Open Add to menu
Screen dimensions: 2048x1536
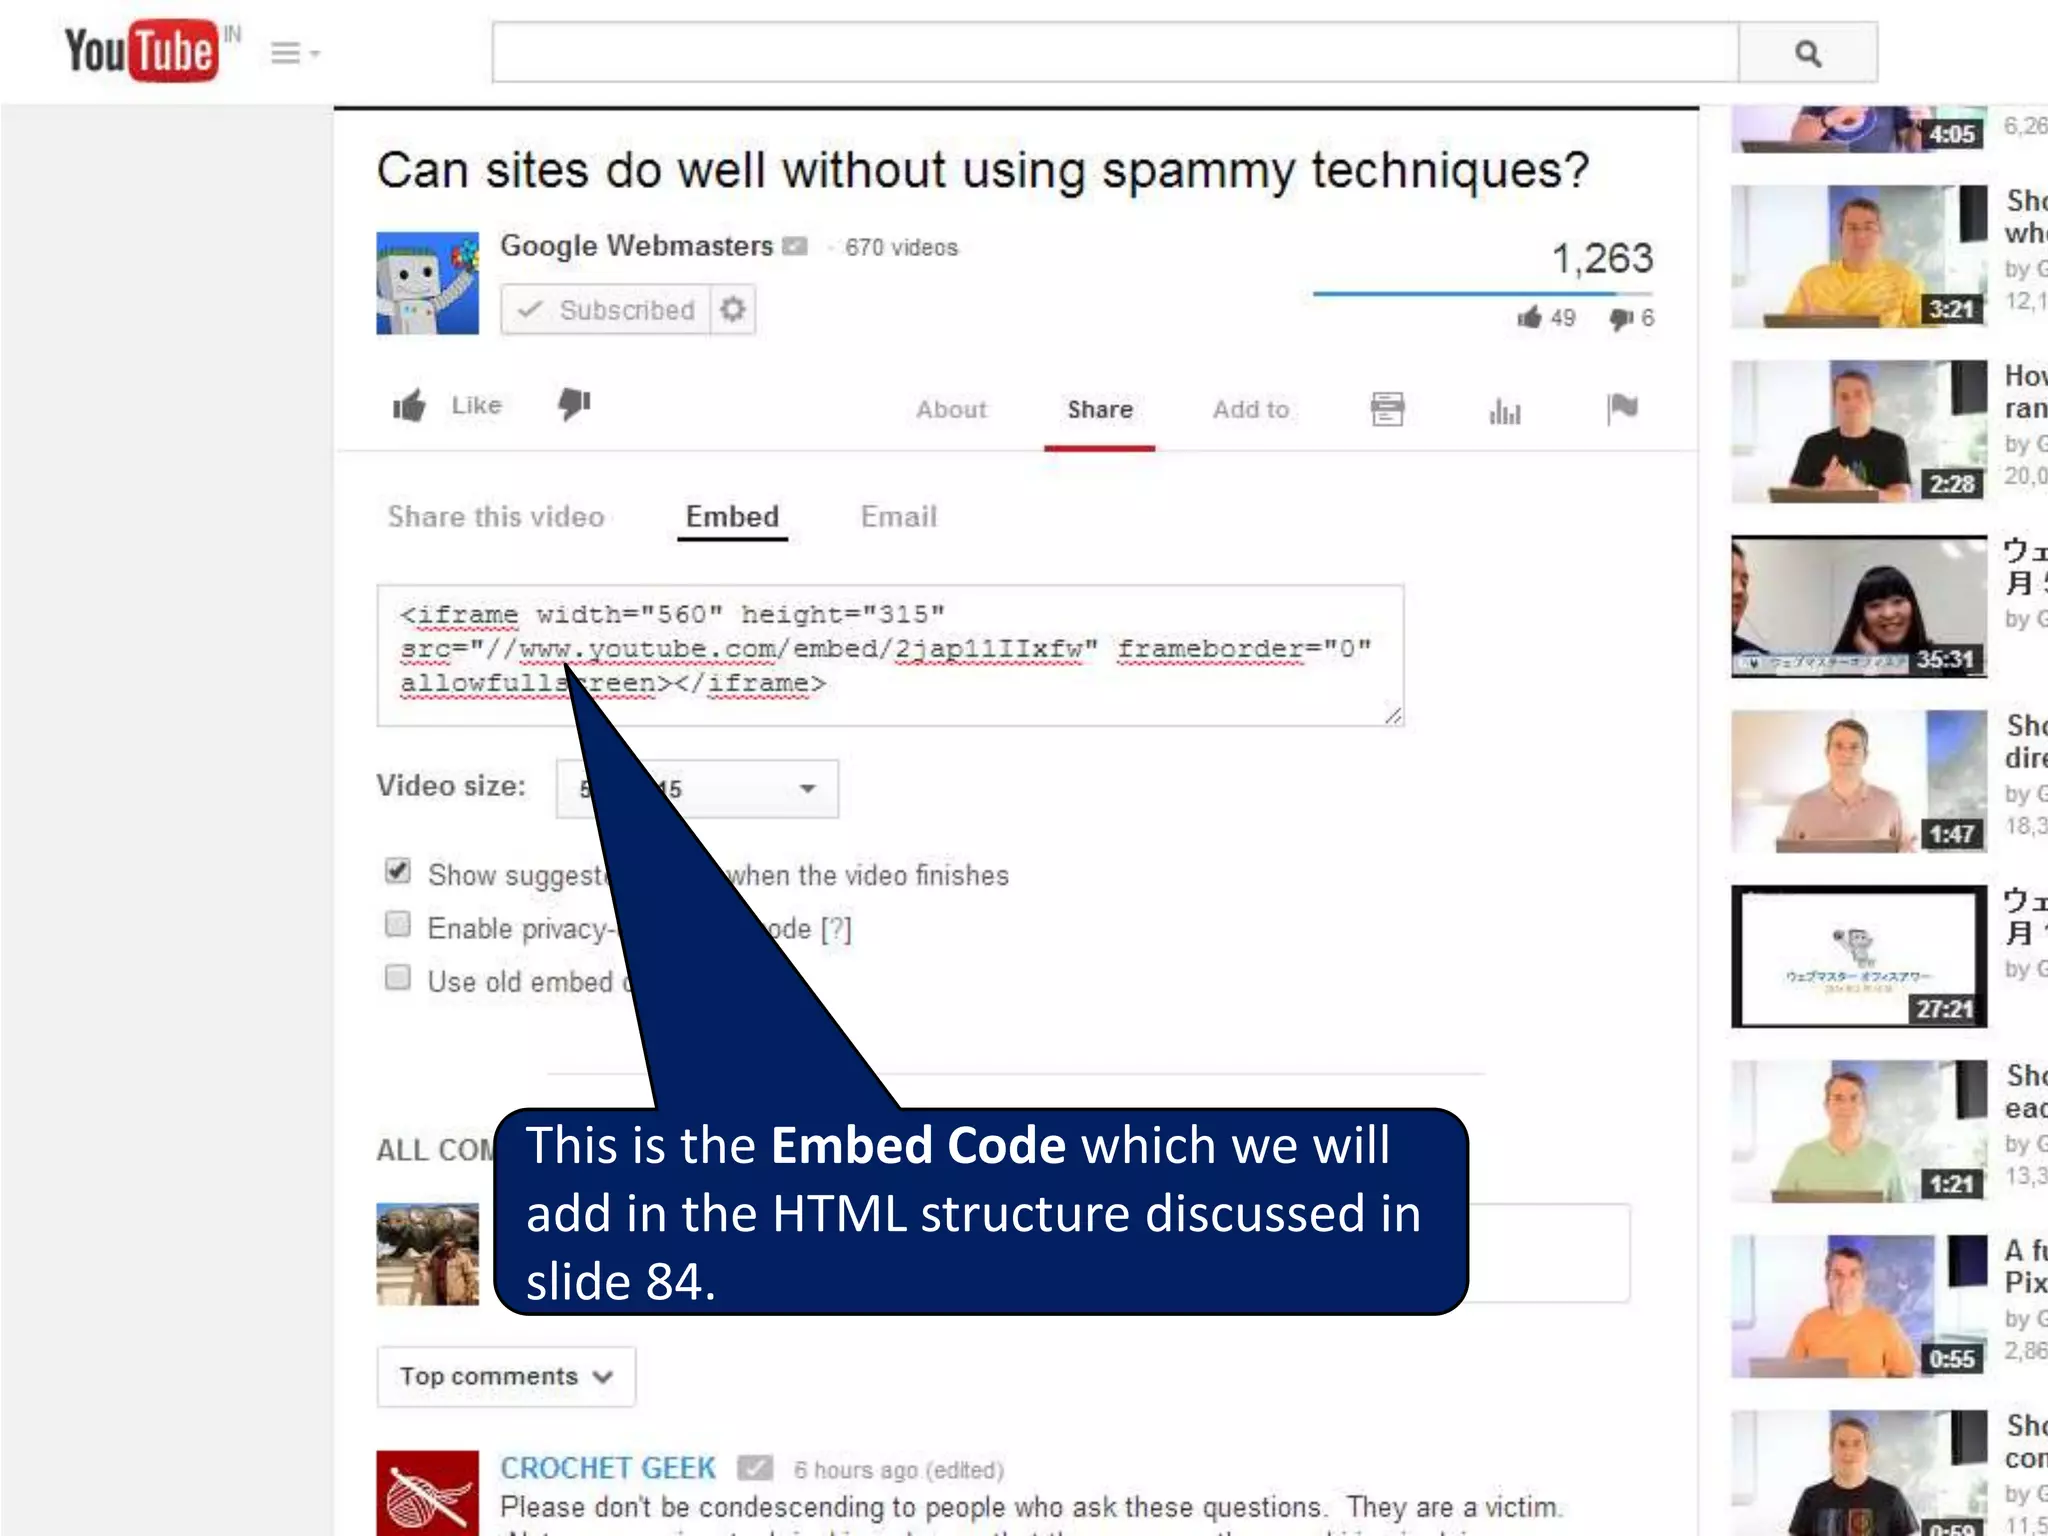[1250, 410]
